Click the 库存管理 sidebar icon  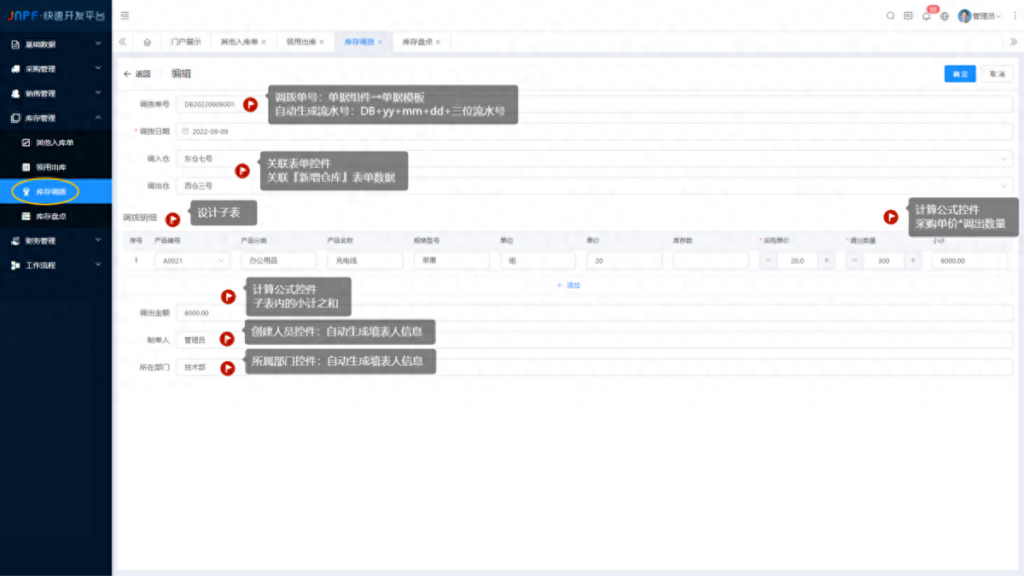(x=15, y=118)
